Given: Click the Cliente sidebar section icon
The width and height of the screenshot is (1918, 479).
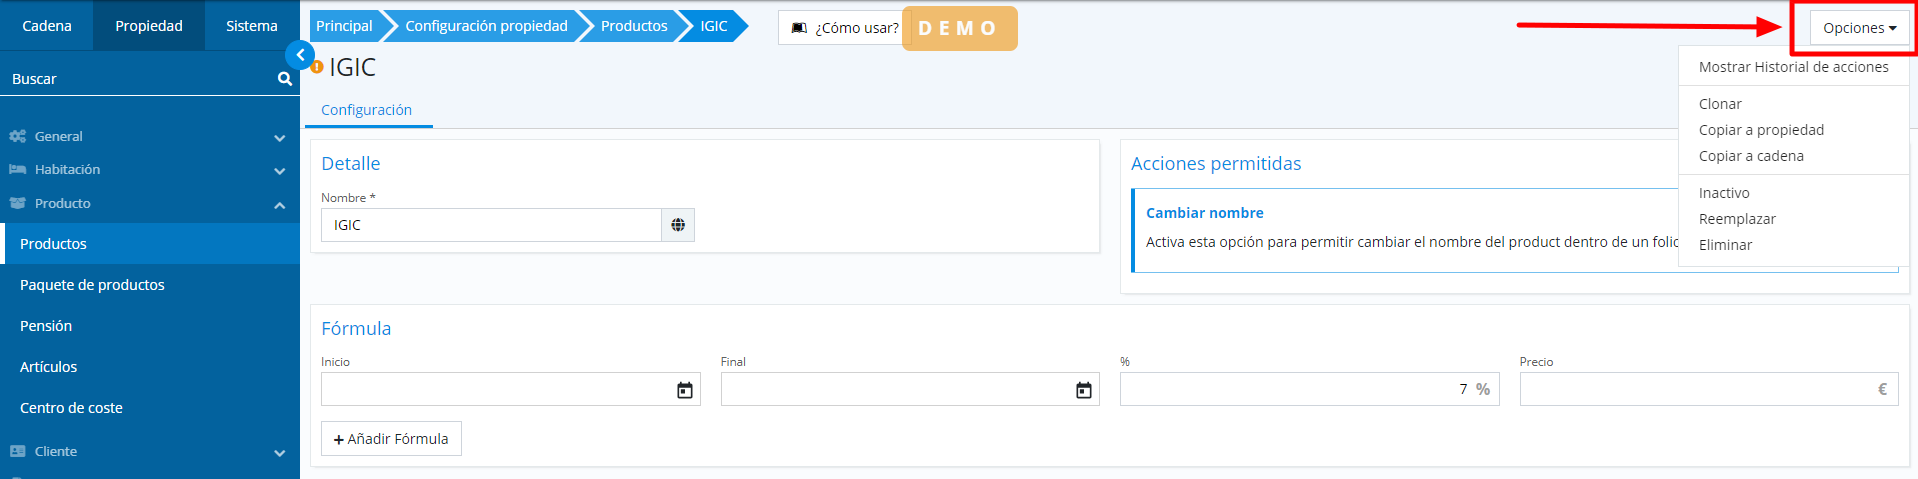Looking at the screenshot, I should tap(17, 452).
